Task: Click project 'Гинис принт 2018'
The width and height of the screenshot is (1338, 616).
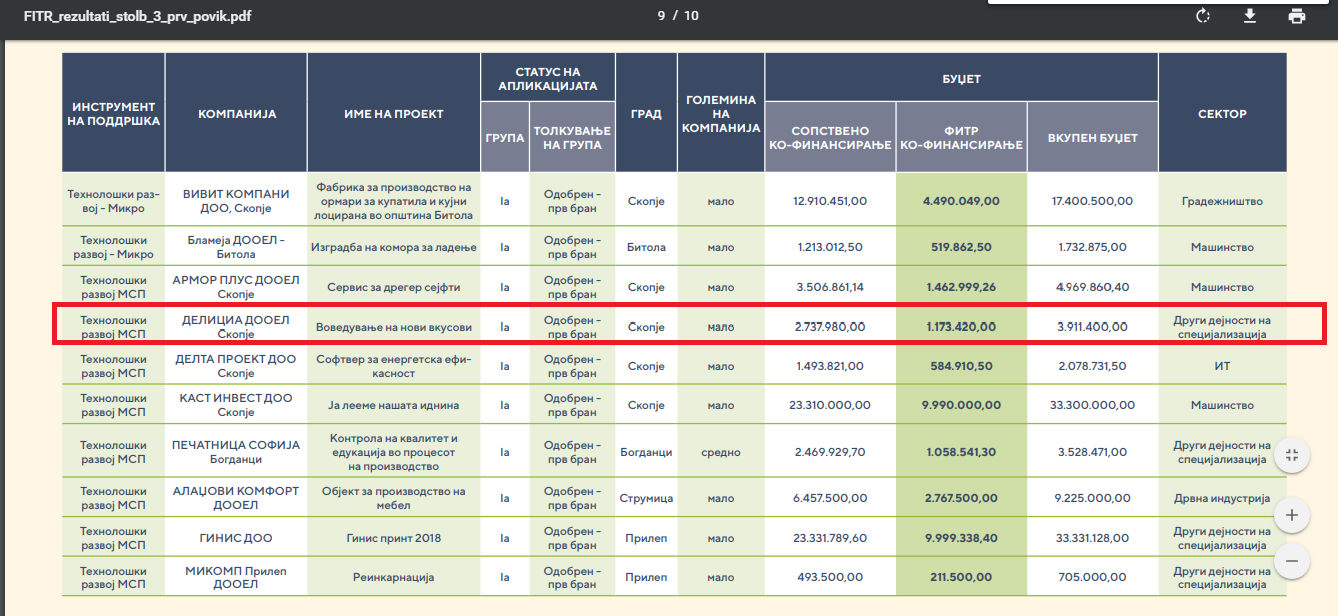Action: tap(394, 538)
